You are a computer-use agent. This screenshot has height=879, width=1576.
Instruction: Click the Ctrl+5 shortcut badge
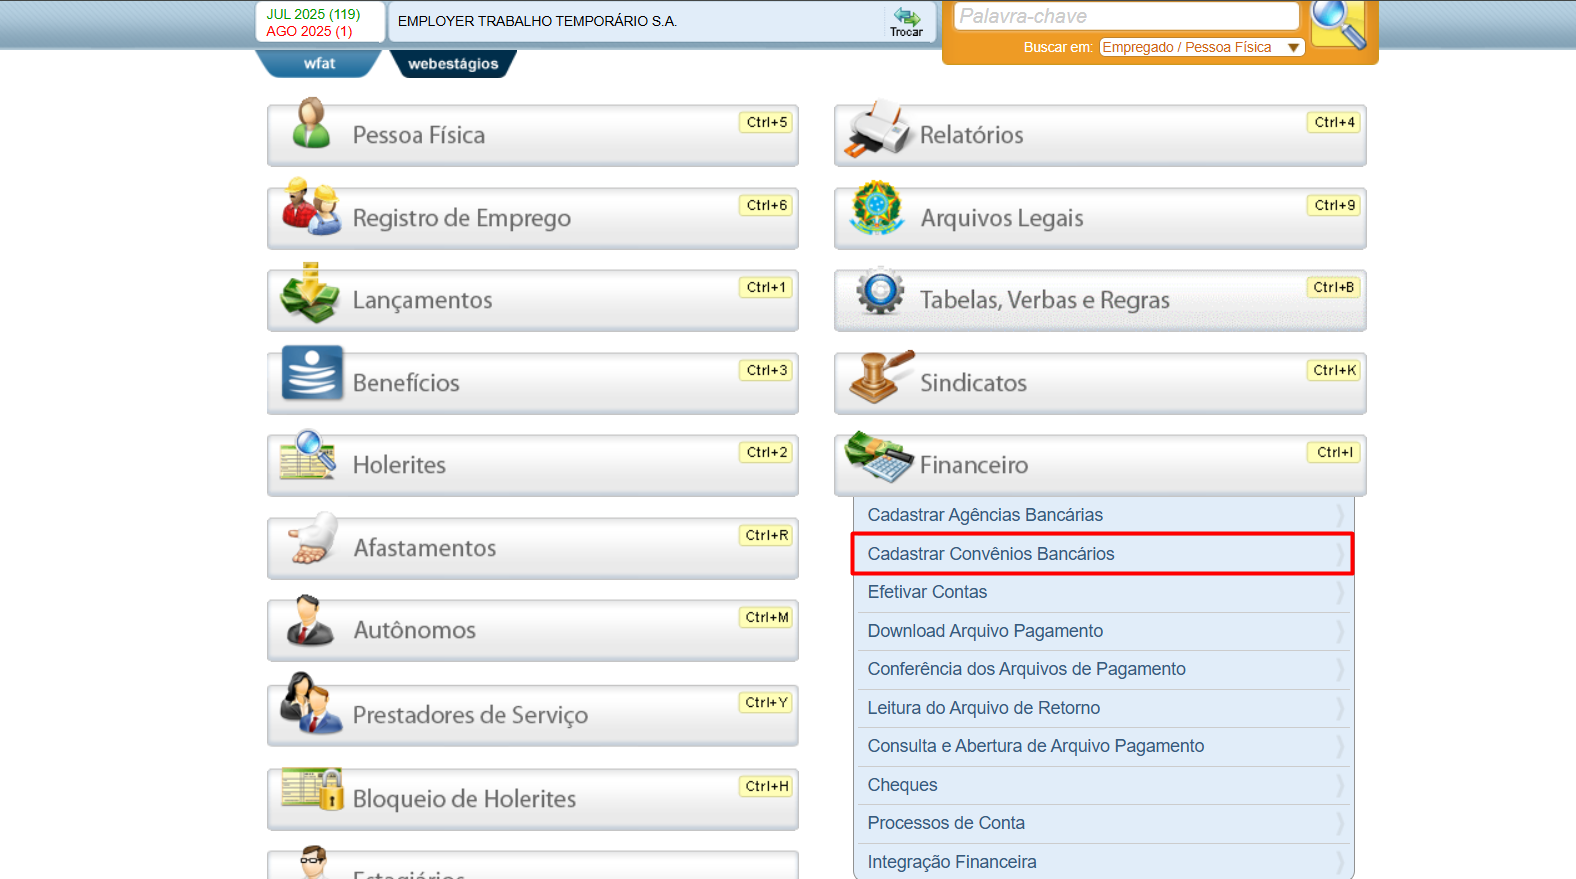(x=767, y=122)
